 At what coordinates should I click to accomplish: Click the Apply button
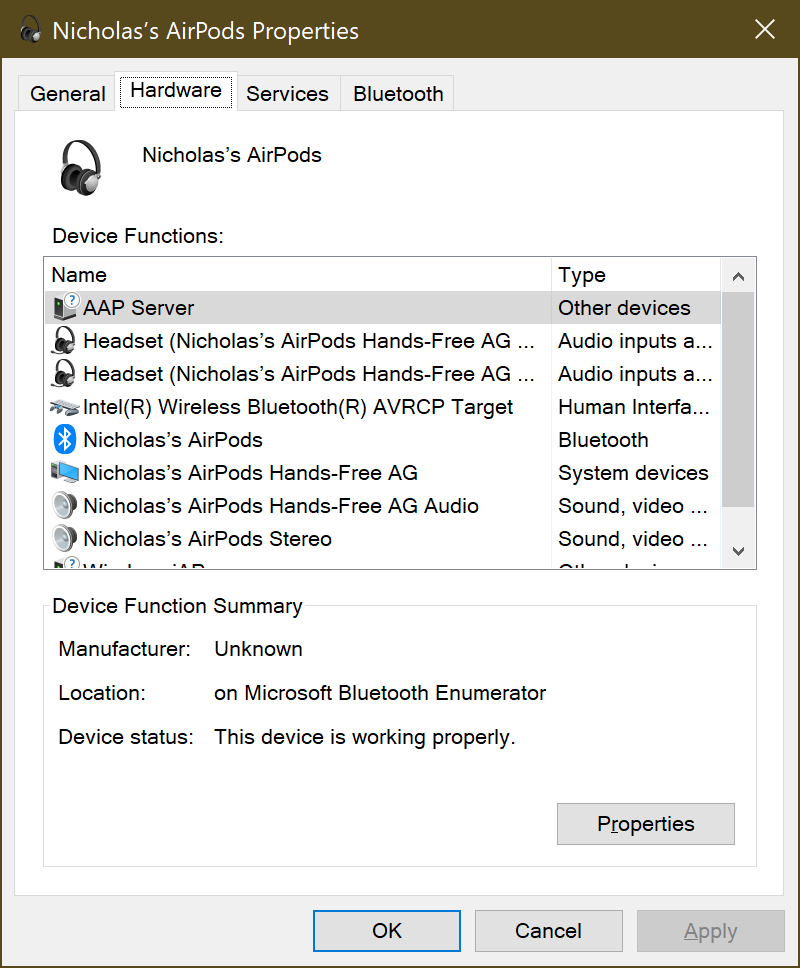pos(710,930)
